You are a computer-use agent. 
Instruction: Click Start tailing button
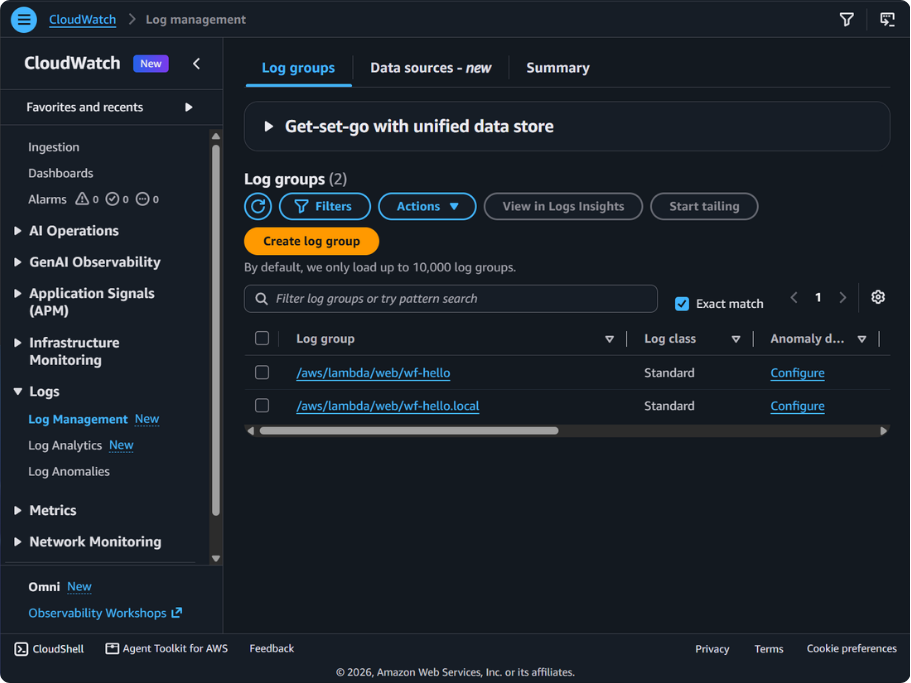pyautogui.click(x=704, y=206)
